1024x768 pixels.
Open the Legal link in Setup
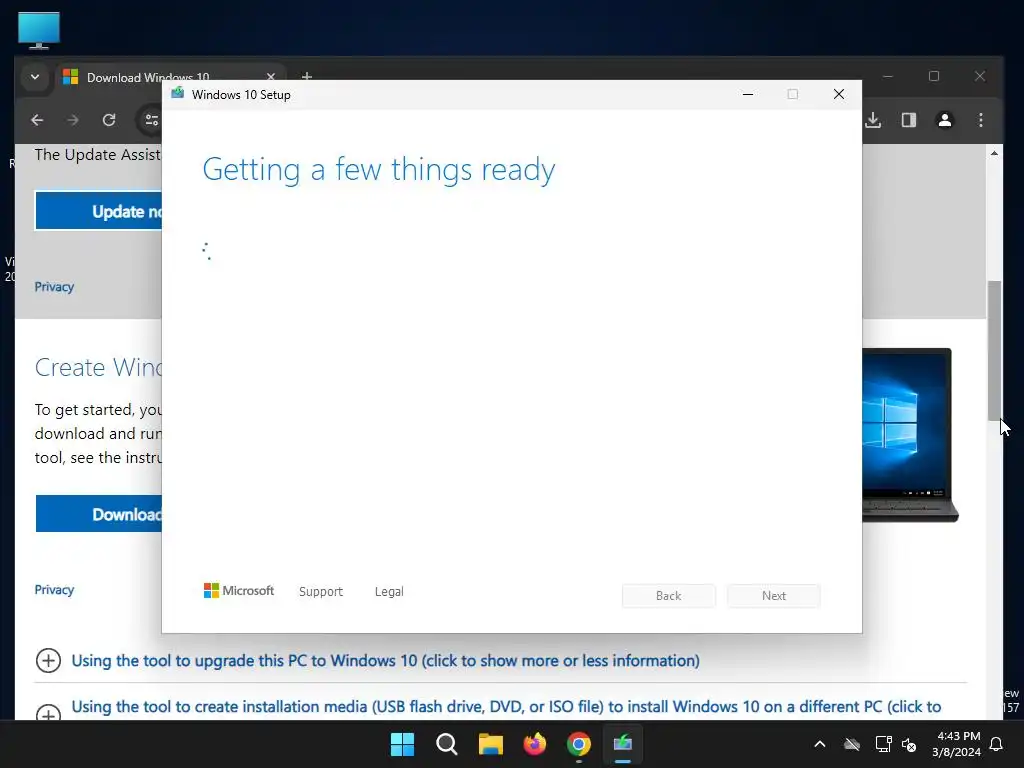click(389, 592)
